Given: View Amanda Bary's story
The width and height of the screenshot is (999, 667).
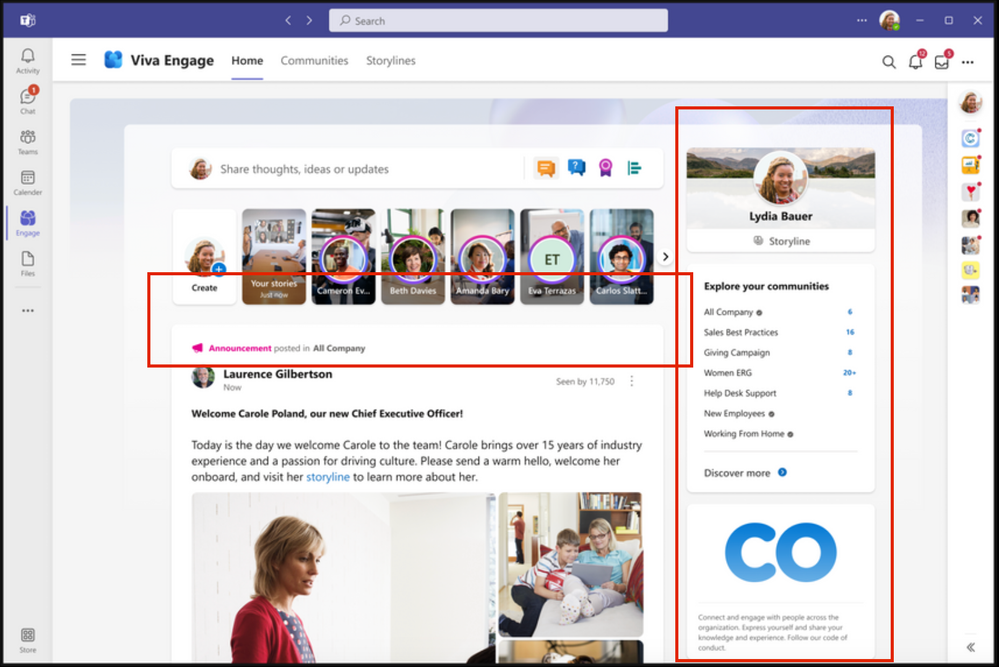Looking at the screenshot, I should (482, 257).
